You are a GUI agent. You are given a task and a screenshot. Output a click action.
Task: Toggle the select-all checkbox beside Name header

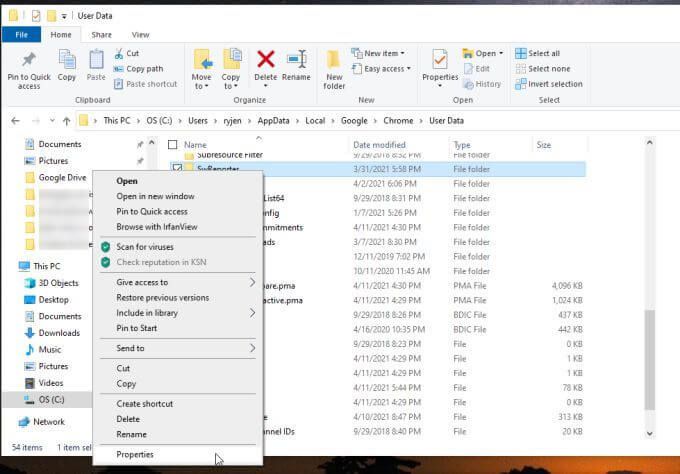coord(173,144)
